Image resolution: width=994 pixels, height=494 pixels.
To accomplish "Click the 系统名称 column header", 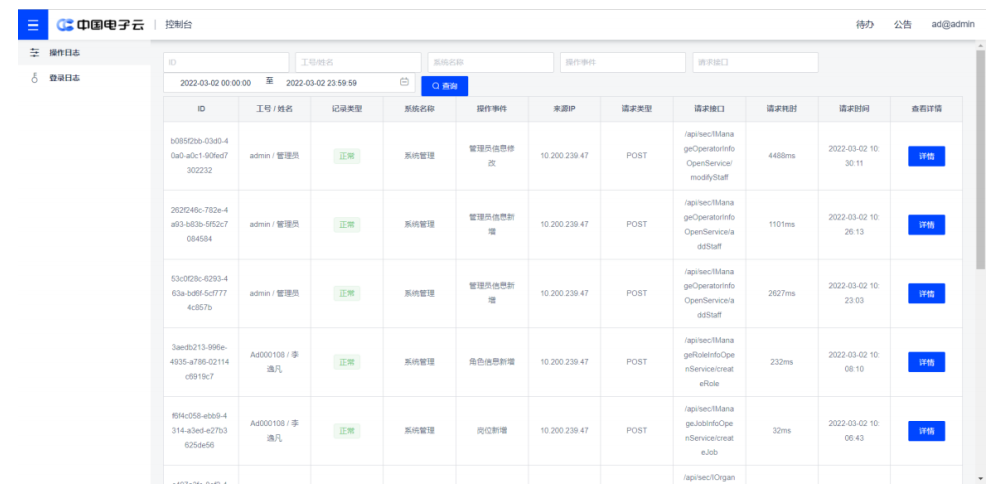I will click(x=420, y=109).
